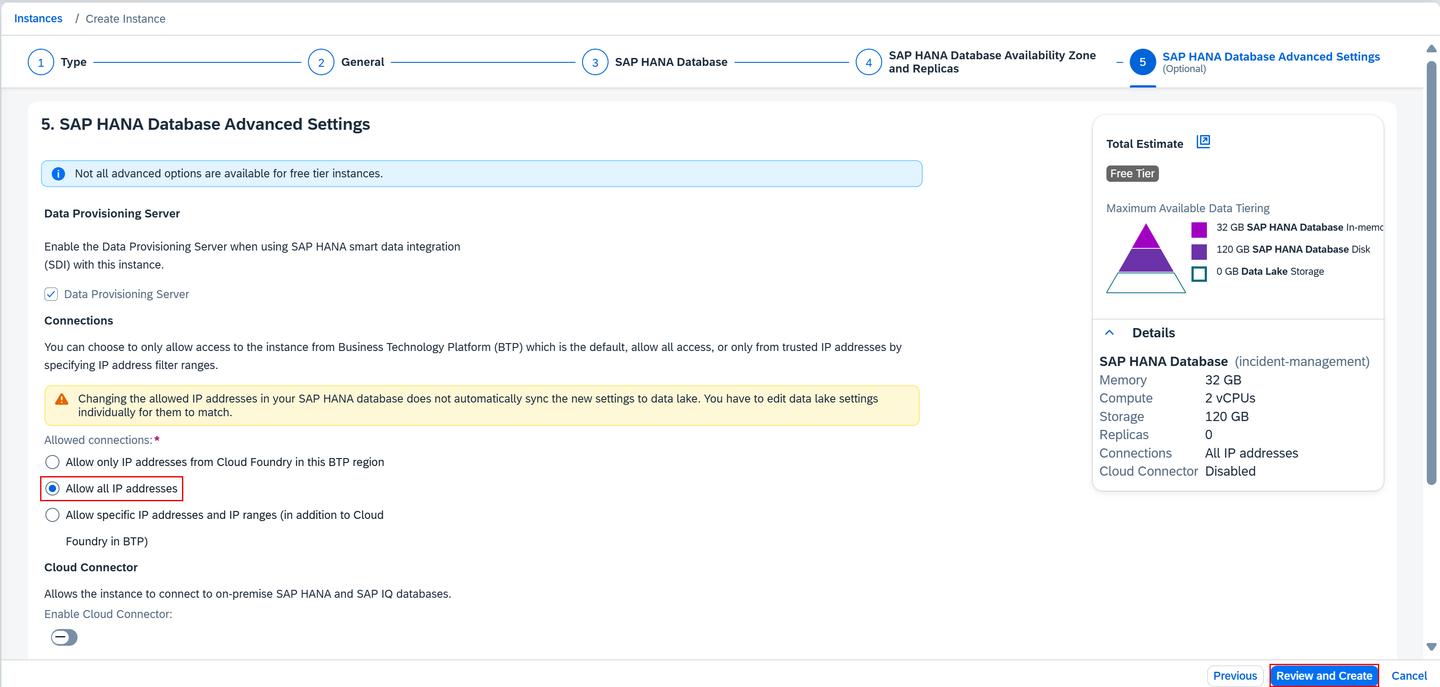Screen dimensions: 1440x687
Task: Select Allow specific IP addresses and ranges
Action: pyautogui.click(x=52, y=515)
